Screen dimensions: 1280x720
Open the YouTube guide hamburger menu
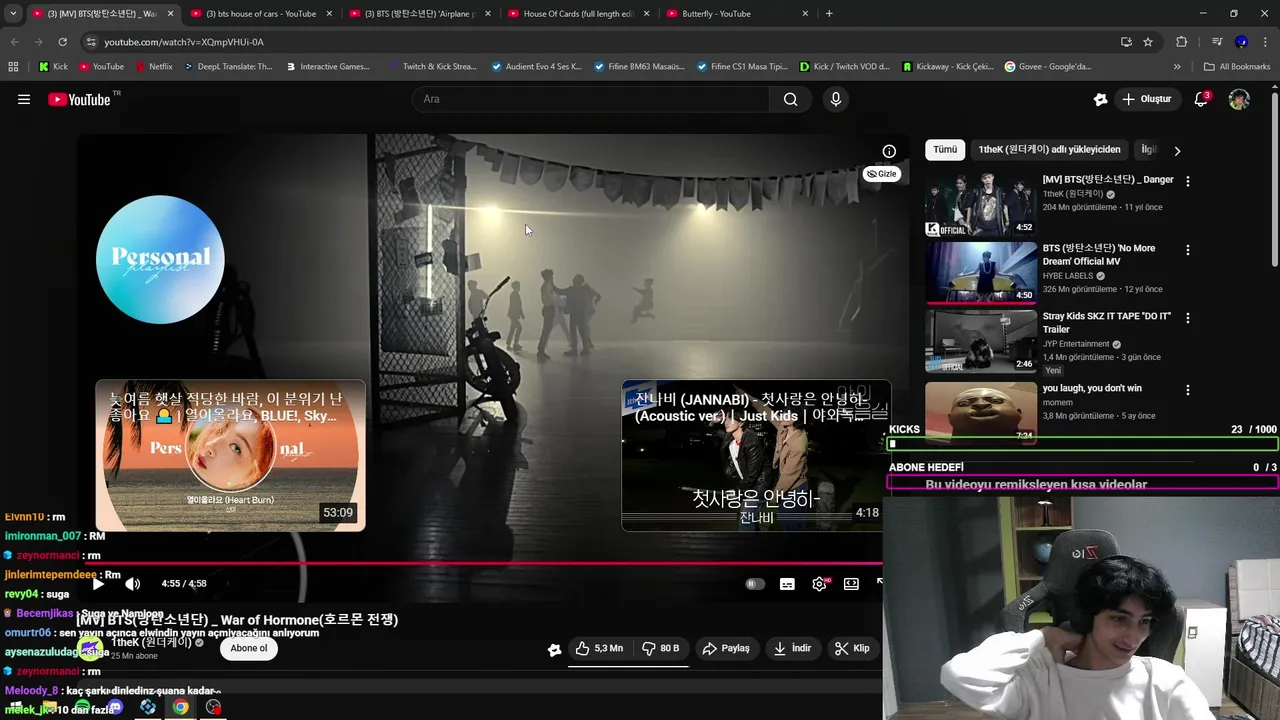[x=24, y=99]
